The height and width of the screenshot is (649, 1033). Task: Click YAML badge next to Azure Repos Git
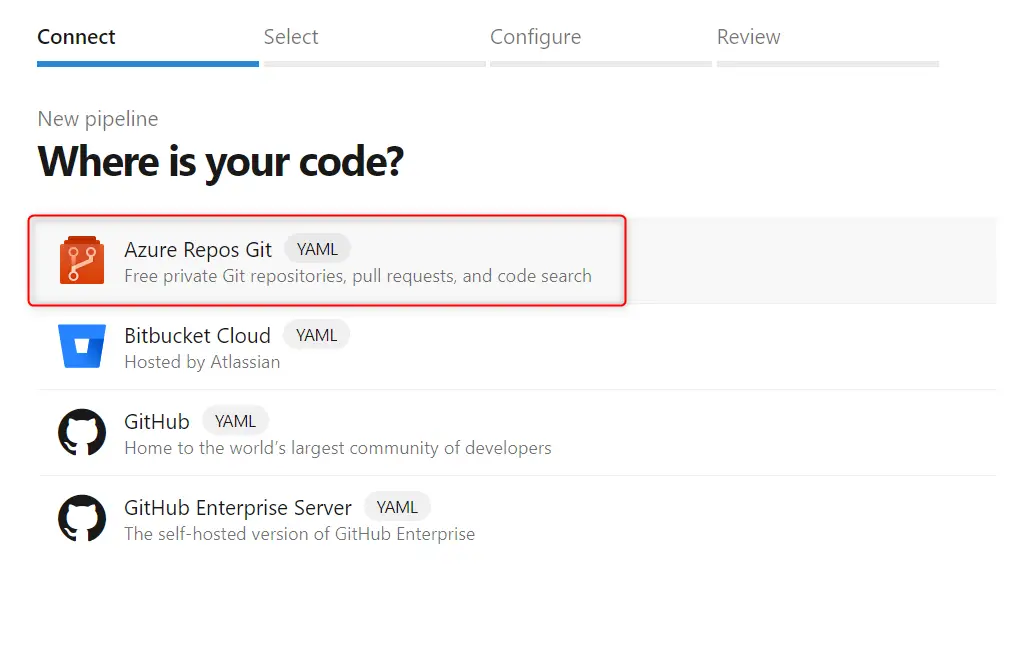coord(317,249)
